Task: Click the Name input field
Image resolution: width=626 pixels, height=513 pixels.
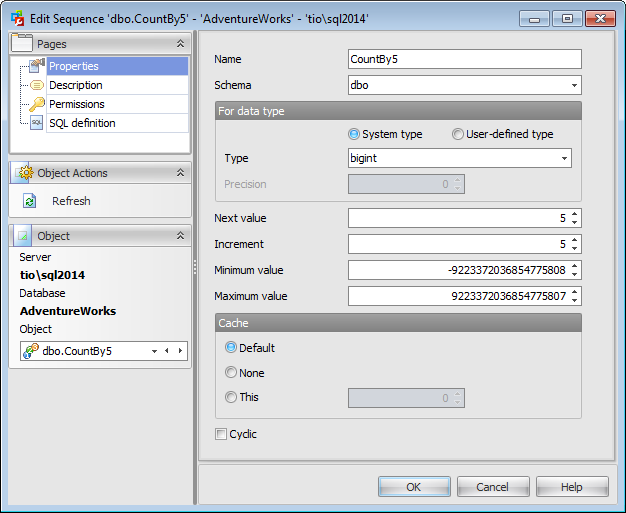Action: 465,59
